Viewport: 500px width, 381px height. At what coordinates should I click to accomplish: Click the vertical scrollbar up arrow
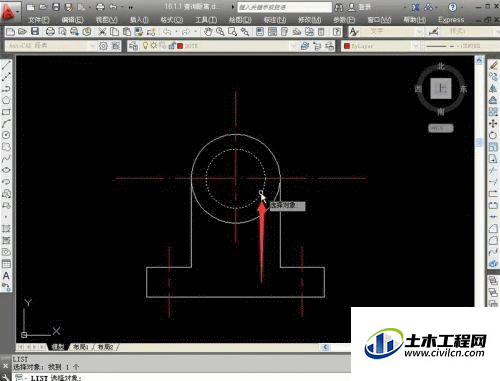(479, 60)
